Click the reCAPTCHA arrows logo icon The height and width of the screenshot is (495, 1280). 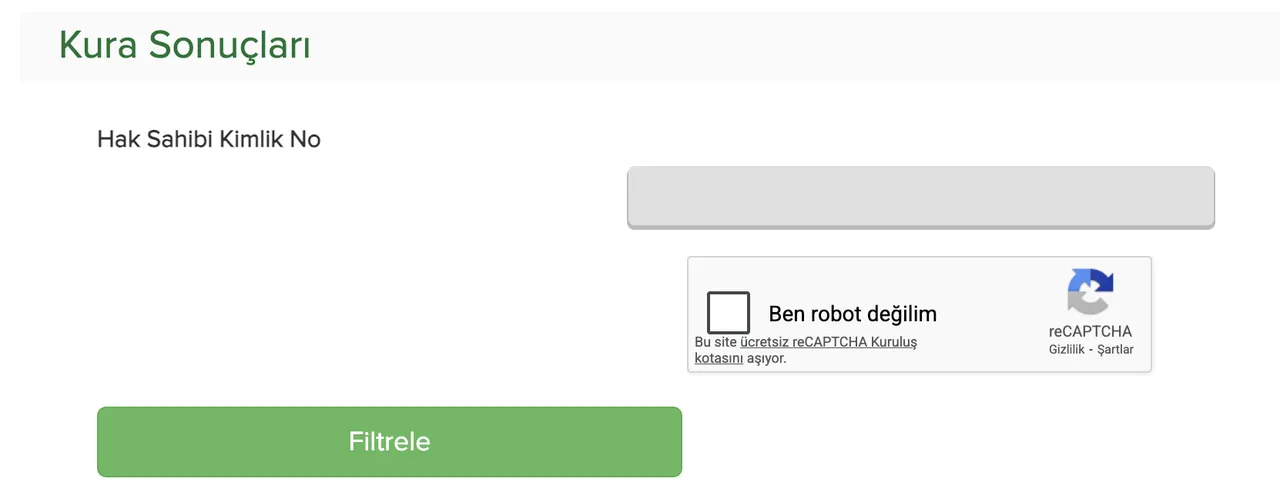1090,291
